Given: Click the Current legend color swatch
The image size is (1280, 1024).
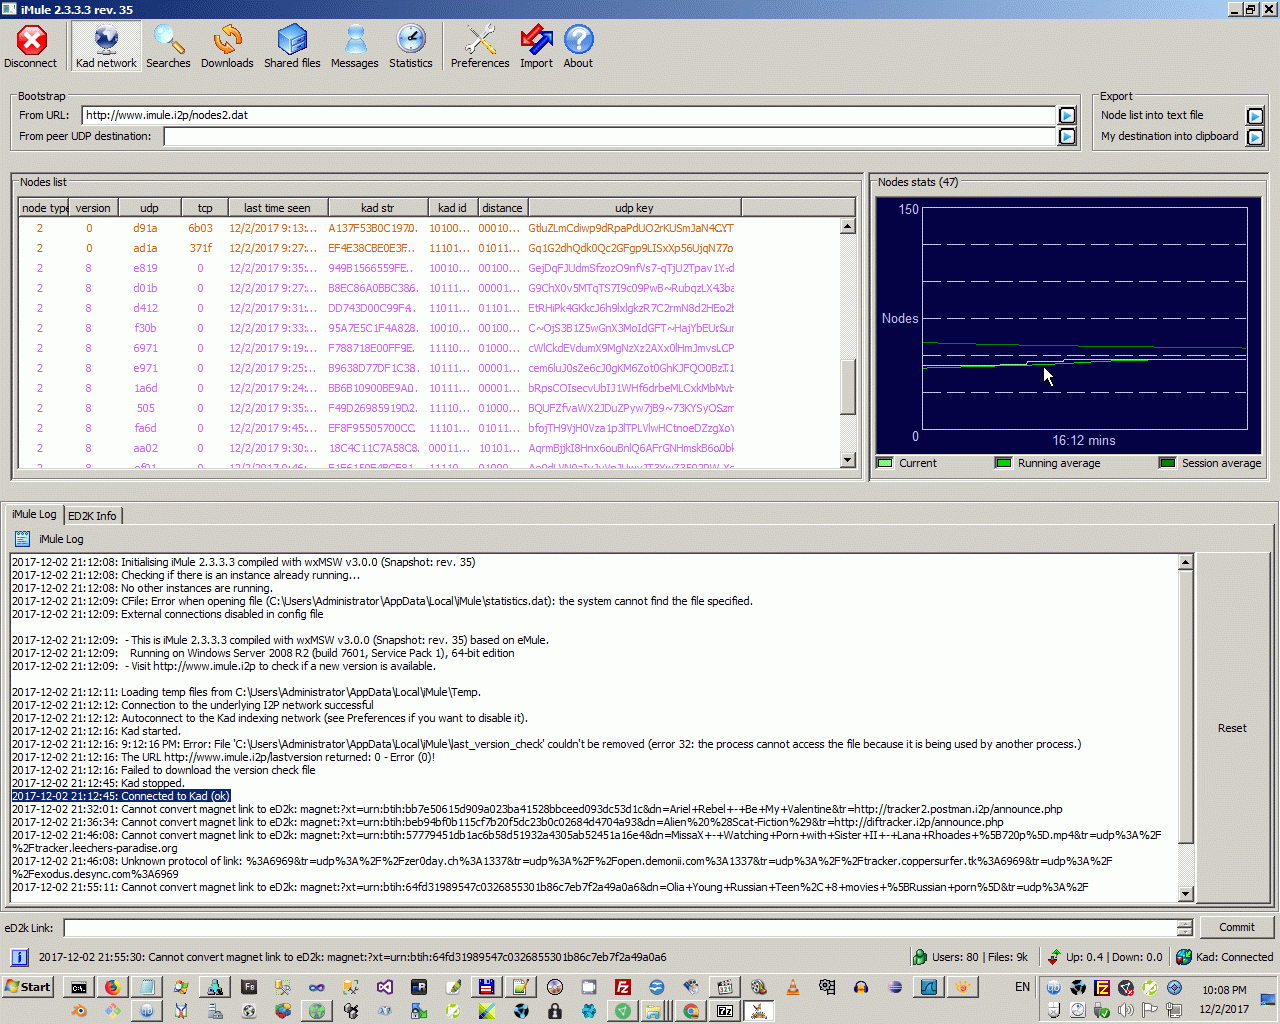Looking at the screenshot, I should click(x=884, y=463).
